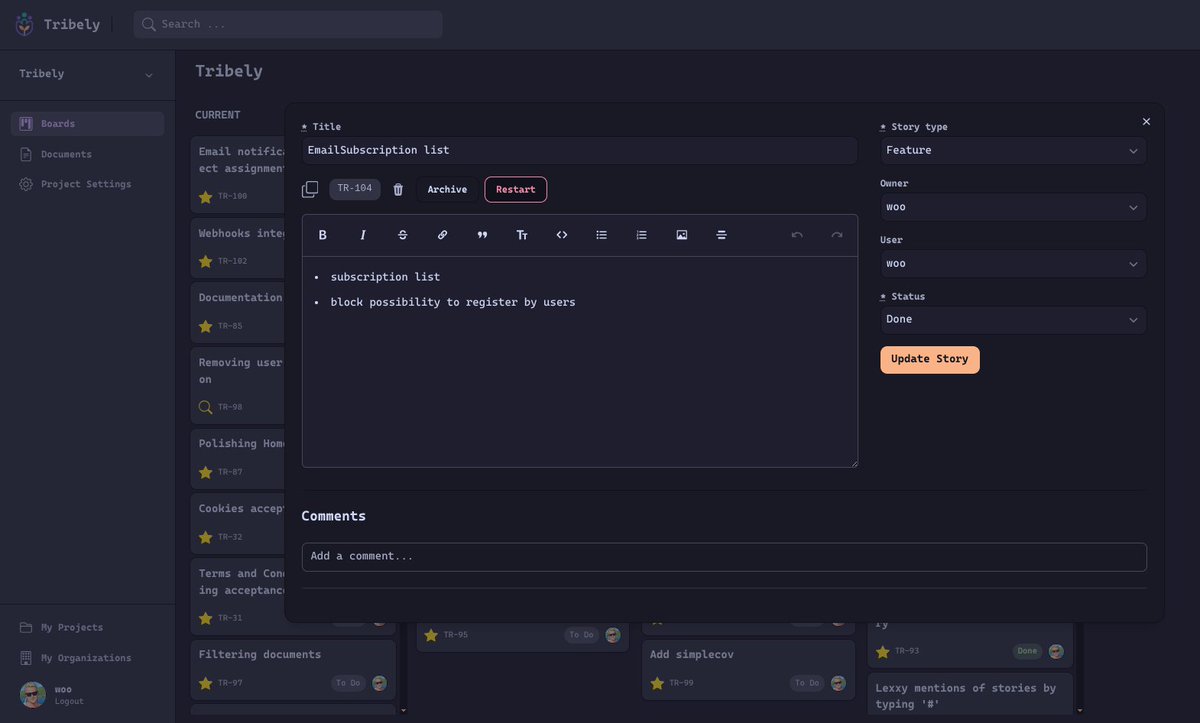Focus the Add a comment field
The width and height of the screenshot is (1200, 723).
pyautogui.click(x=724, y=557)
